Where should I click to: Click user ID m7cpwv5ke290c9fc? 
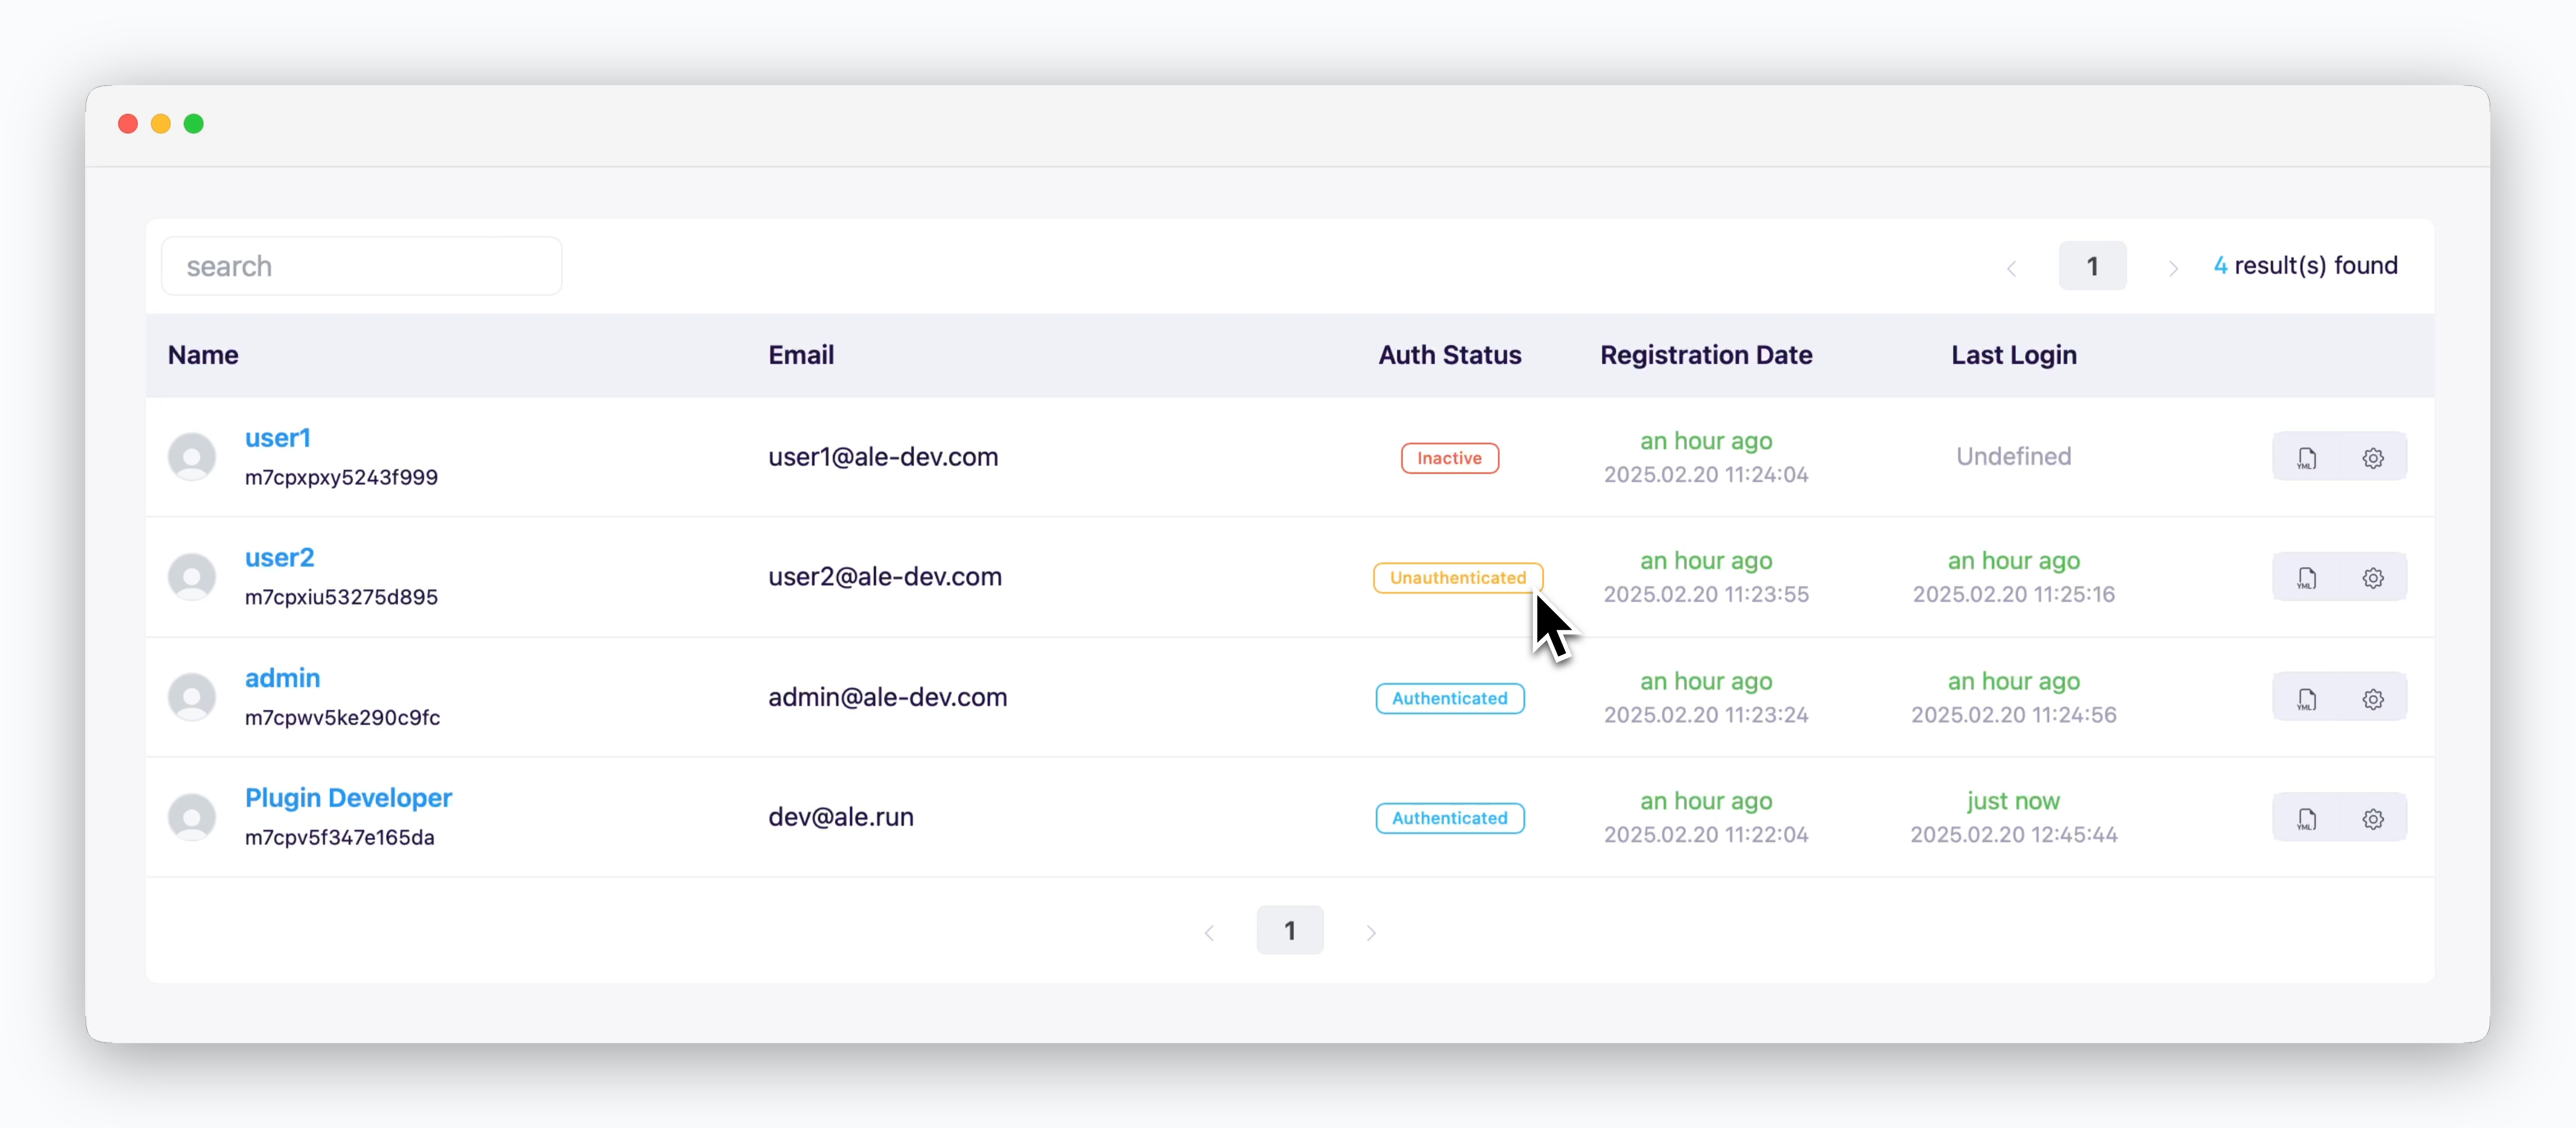342,718
